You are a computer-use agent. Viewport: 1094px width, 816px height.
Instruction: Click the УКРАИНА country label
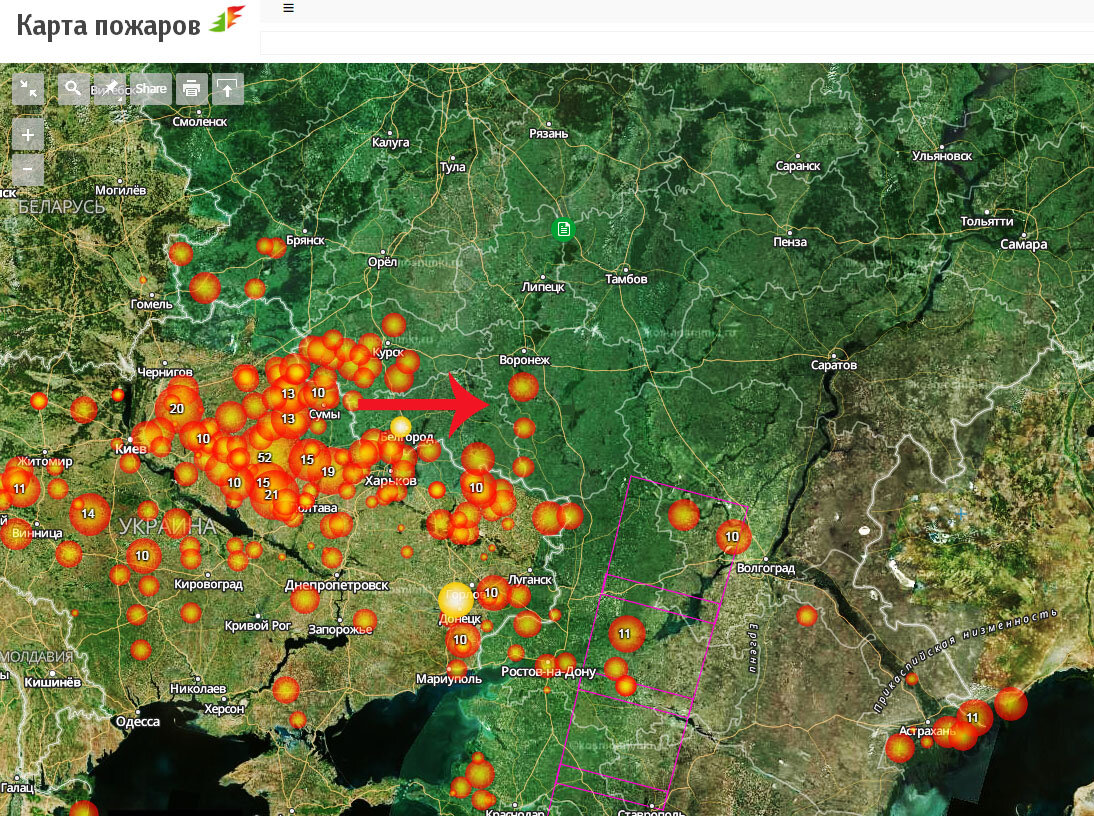pyautogui.click(x=168, y=527)
